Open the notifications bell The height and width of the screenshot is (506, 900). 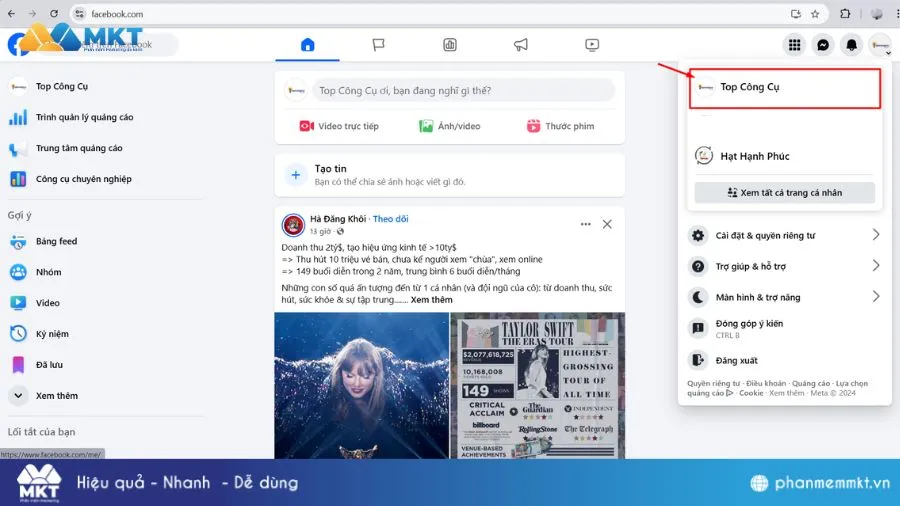[852, 45]
